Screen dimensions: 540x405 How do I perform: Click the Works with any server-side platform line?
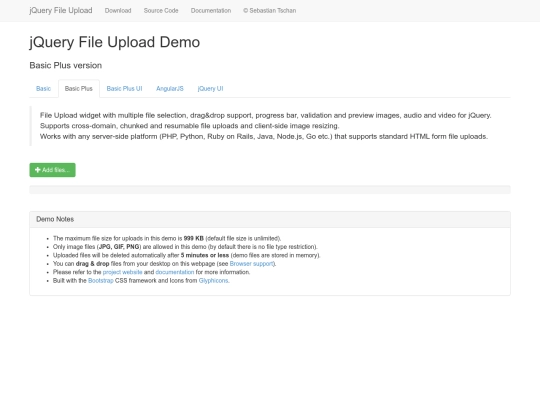[264, 136]
